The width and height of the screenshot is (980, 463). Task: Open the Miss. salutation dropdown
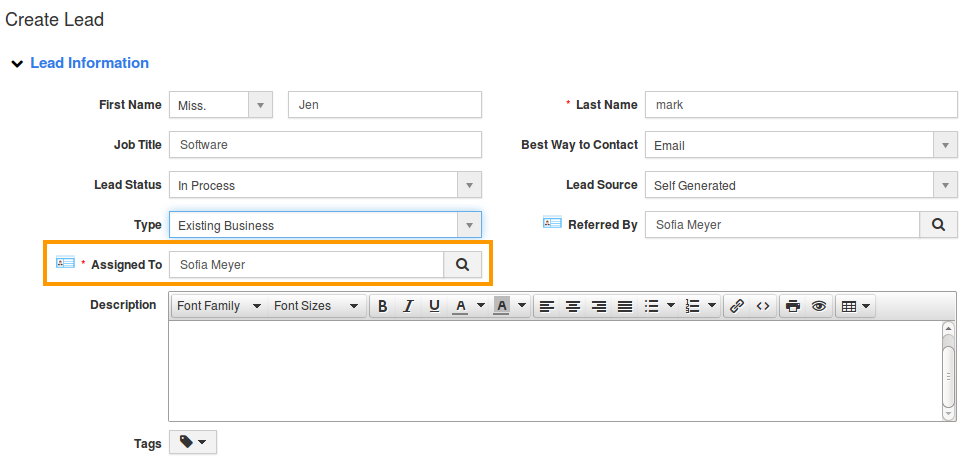[221, 105]
